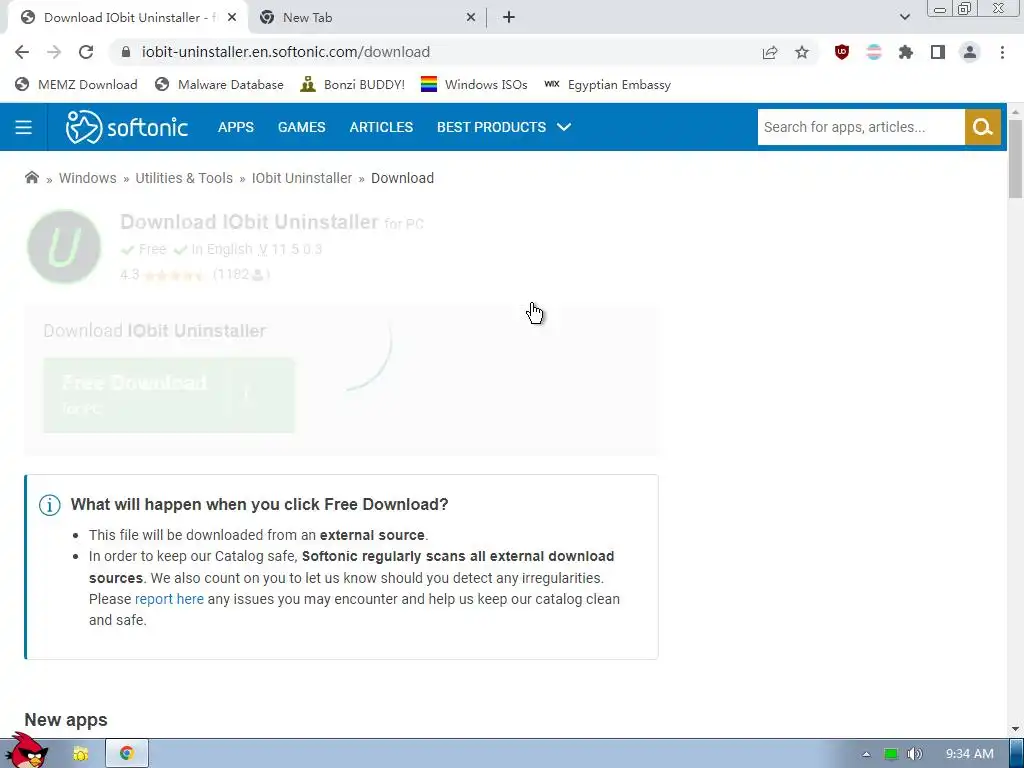Open Softonic hamburger menu

point(24,127)
